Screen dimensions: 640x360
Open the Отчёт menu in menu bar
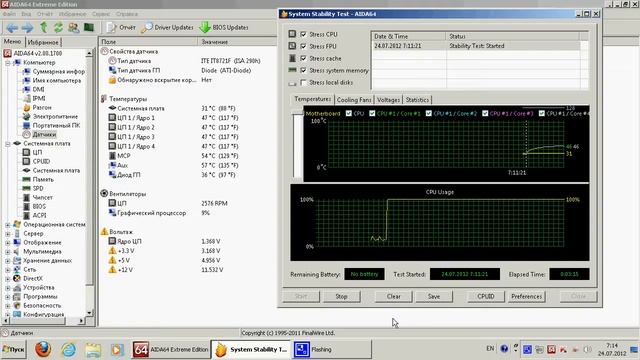45,14
